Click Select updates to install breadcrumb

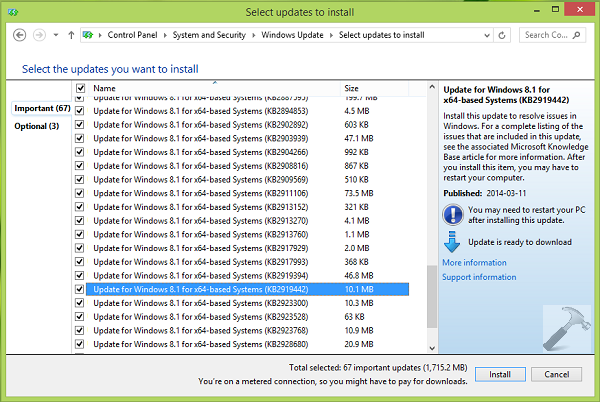(x=382, y=35)
